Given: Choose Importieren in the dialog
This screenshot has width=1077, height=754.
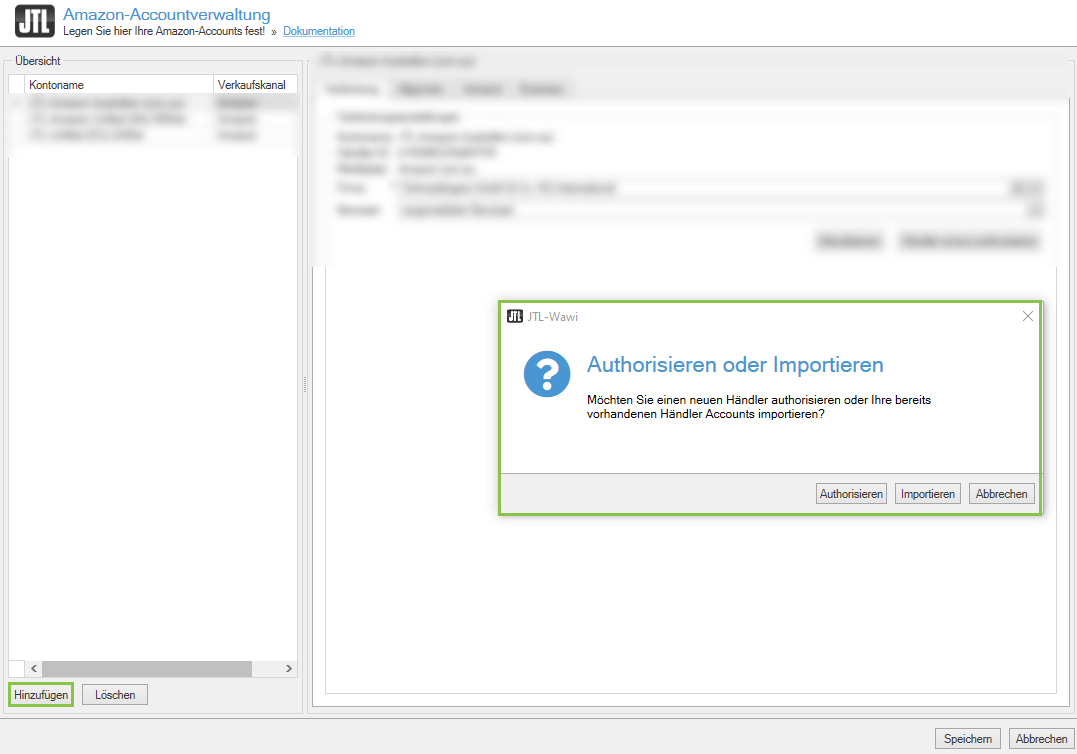Looking at the screenshot, I should point(927,493).
